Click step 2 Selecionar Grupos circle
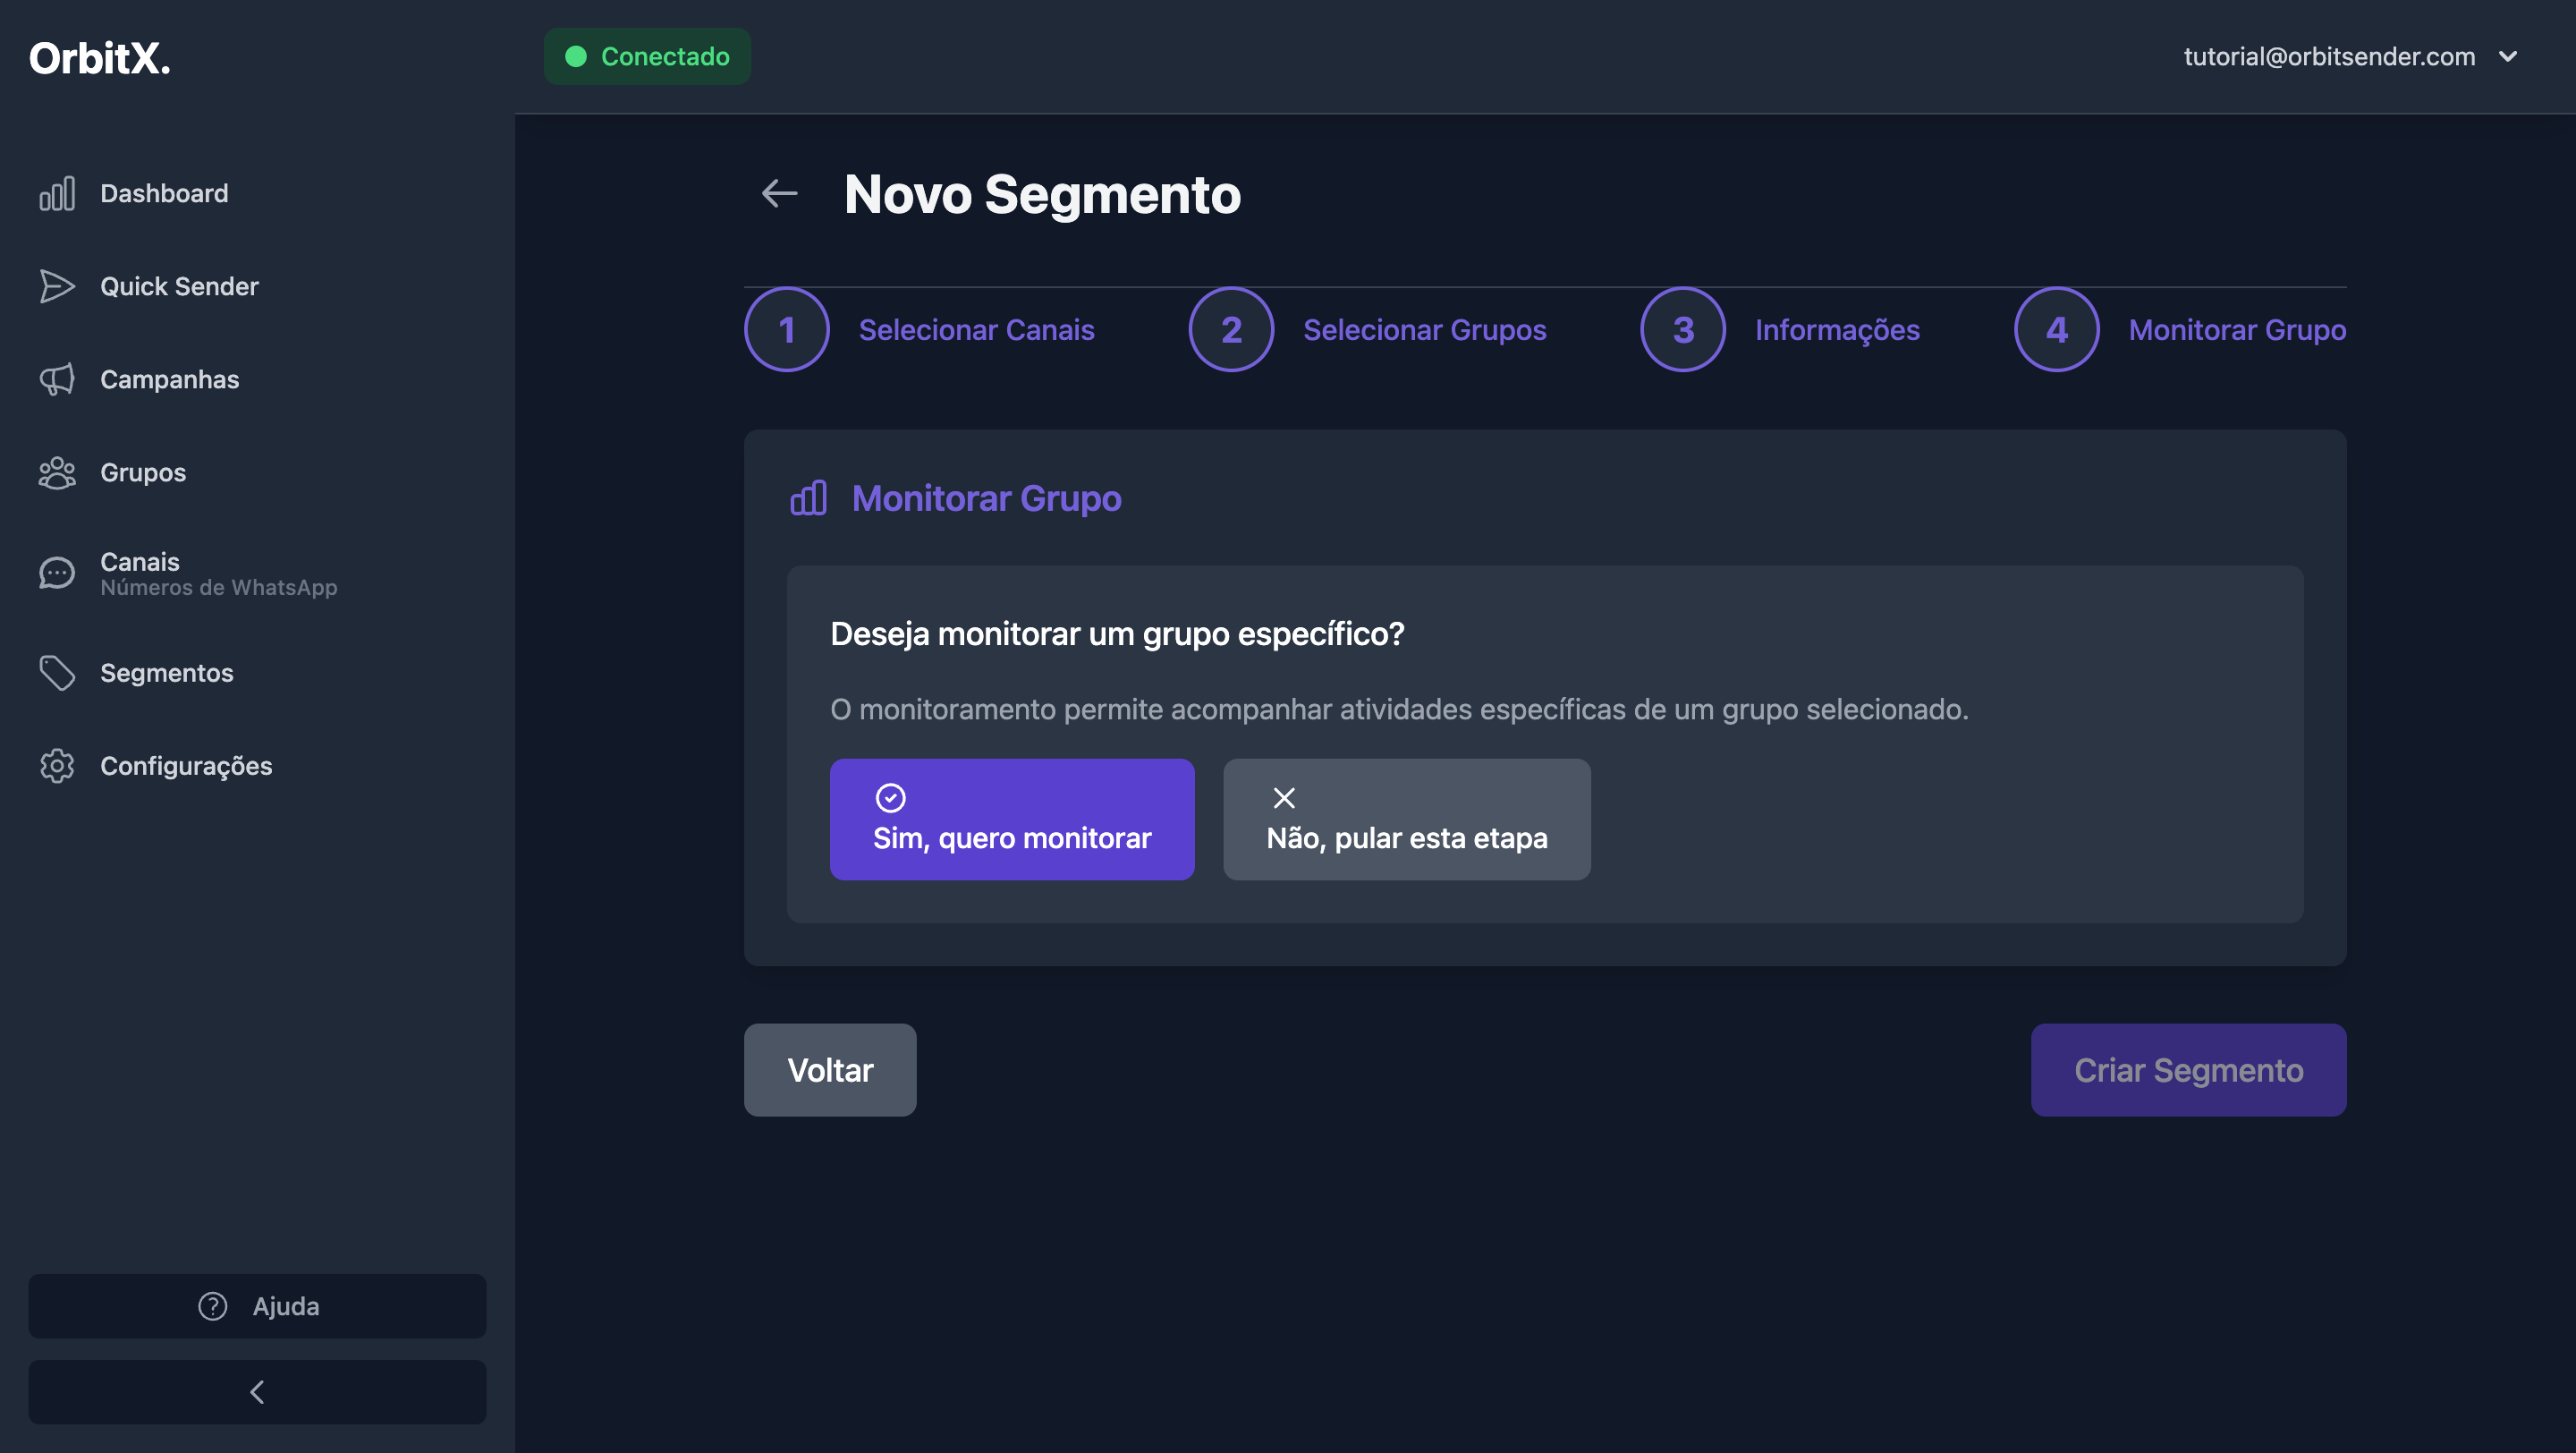The width and height of the screenshot is (2576, 1453). [1230, 329]
